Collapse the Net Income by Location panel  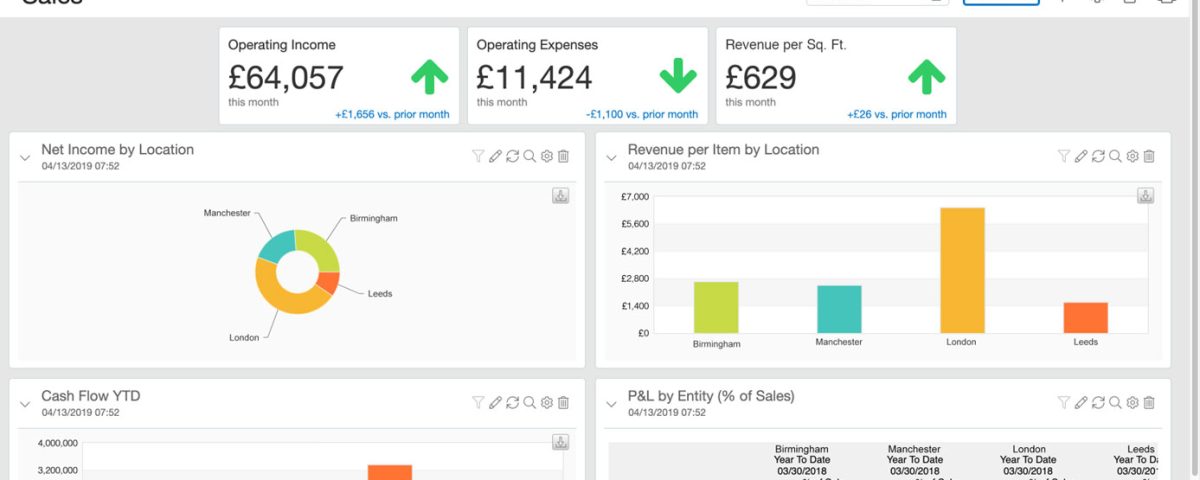tap(25, 158)
